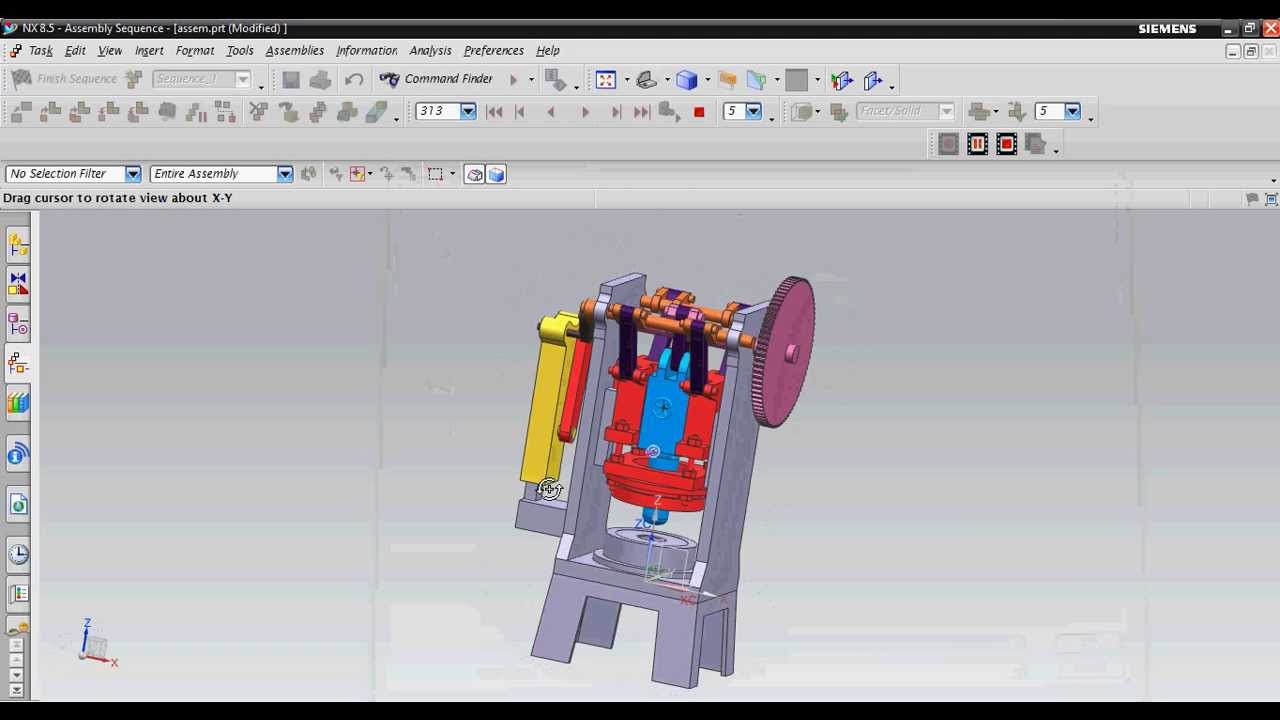Open the Format menu

(x=195, y=51)
